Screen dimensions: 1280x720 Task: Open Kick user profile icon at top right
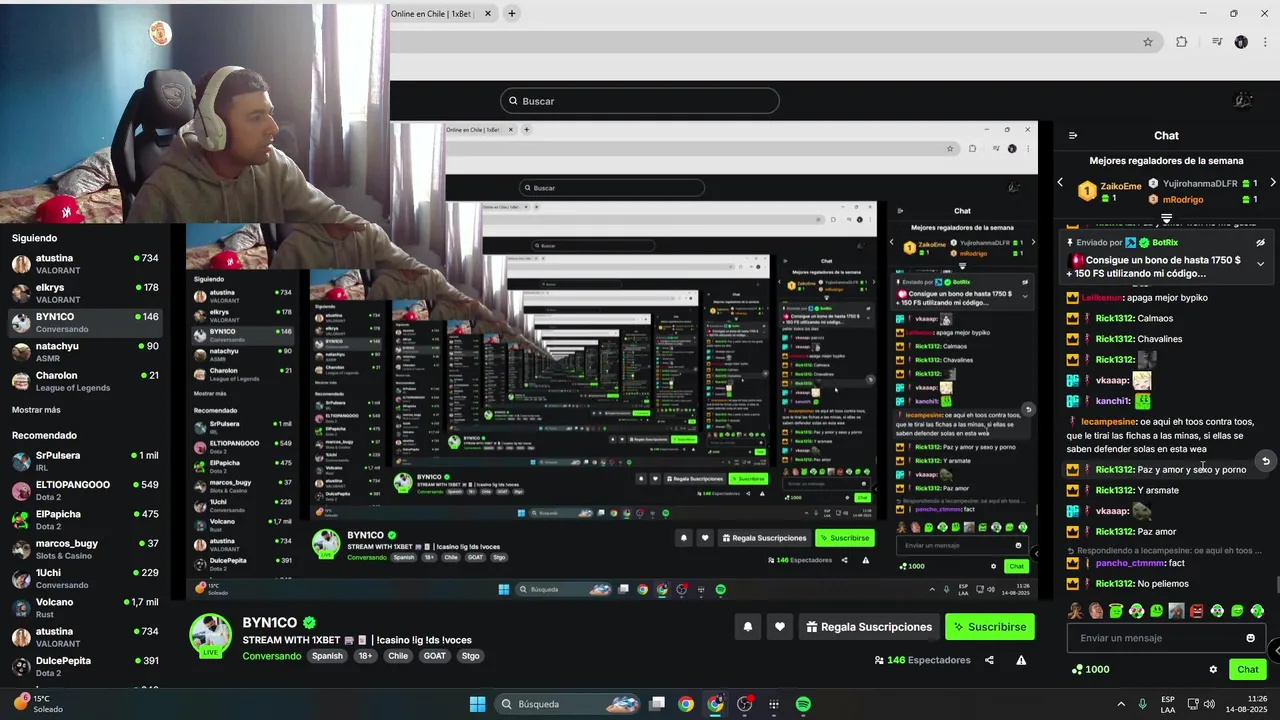[1243, 100]
